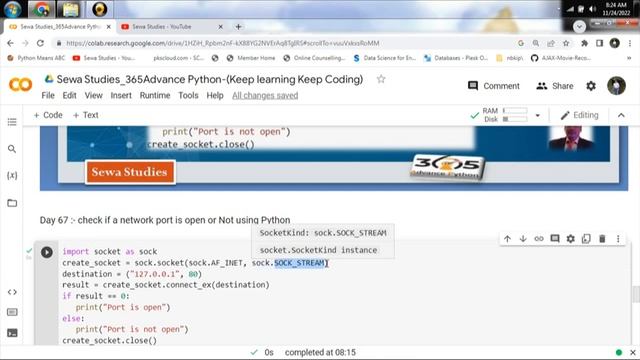The width and height of the screenshot is (640, 360).
Task: Open Google account avatar in Colab header
Action: 616,86
